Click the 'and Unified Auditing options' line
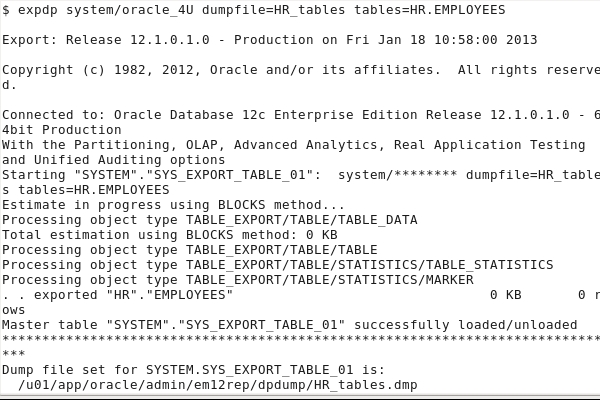The image size is (600, 400). [x=114, y=160]
